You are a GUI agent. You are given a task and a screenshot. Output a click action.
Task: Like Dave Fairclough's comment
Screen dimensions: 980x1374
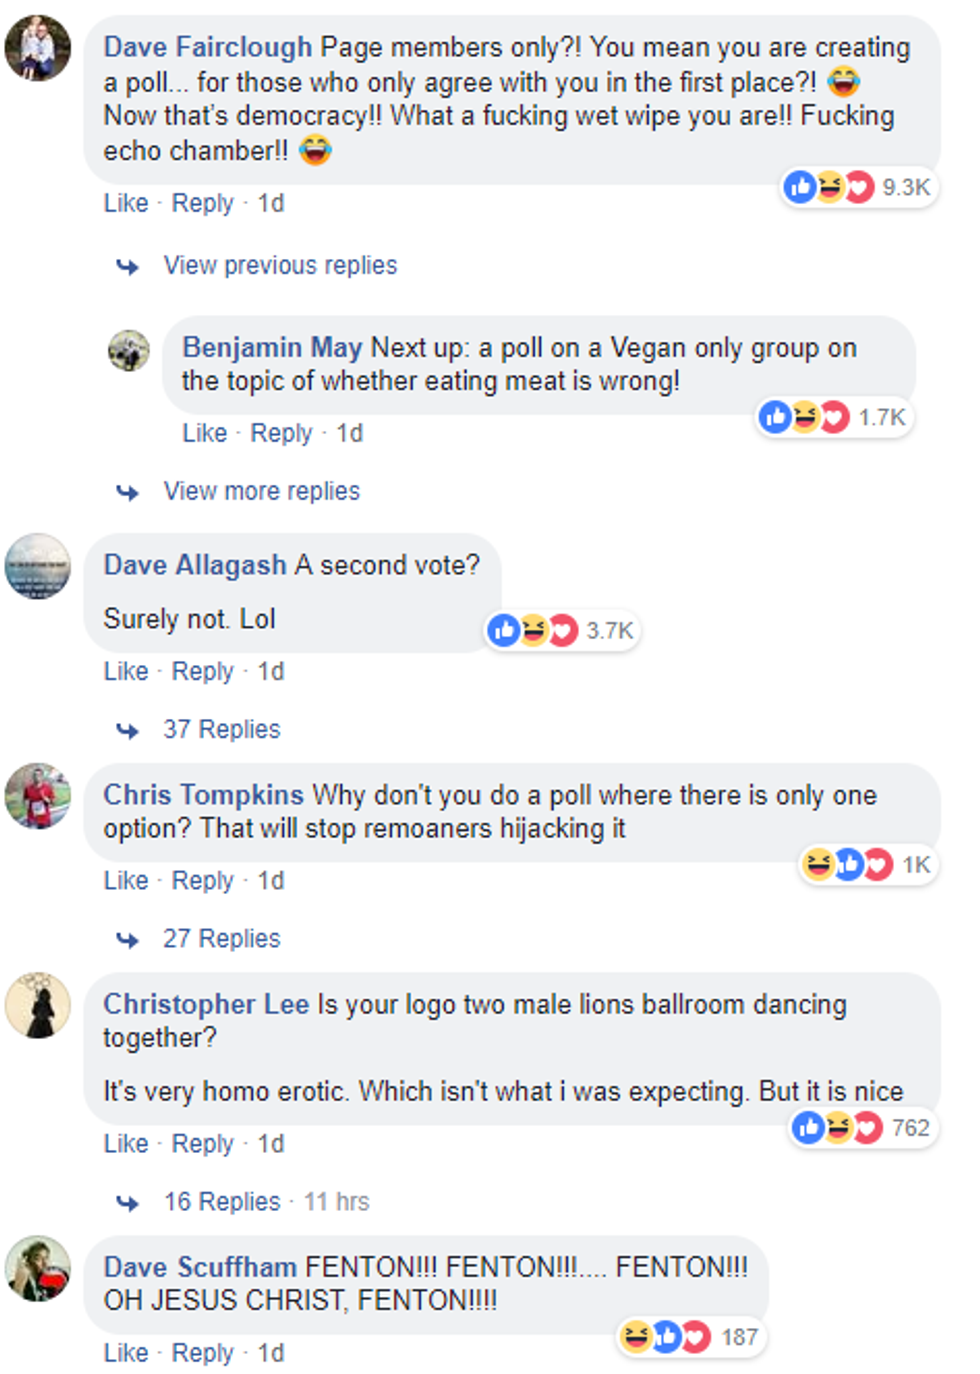coord(126,203)
